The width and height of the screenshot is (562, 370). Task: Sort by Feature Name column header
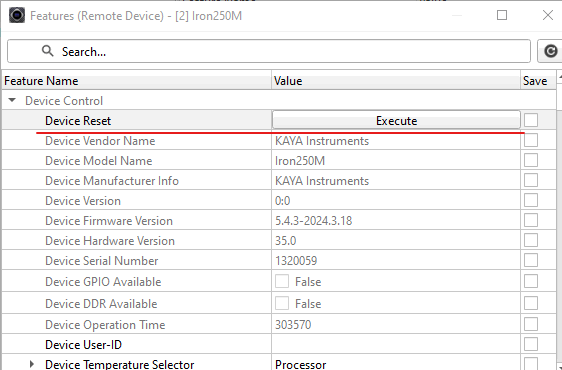click(137, 81)
